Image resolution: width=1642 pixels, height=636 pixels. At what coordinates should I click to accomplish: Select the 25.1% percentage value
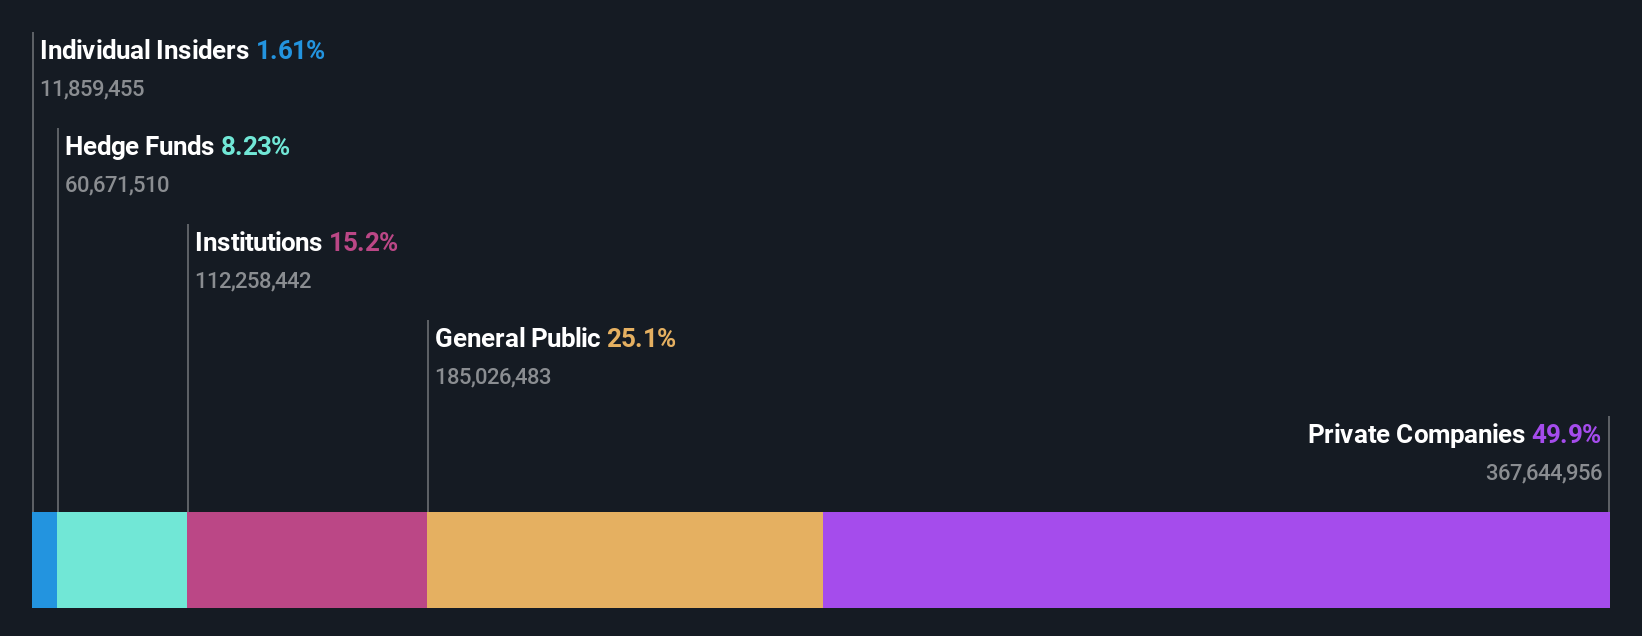[x=641, y=338]
